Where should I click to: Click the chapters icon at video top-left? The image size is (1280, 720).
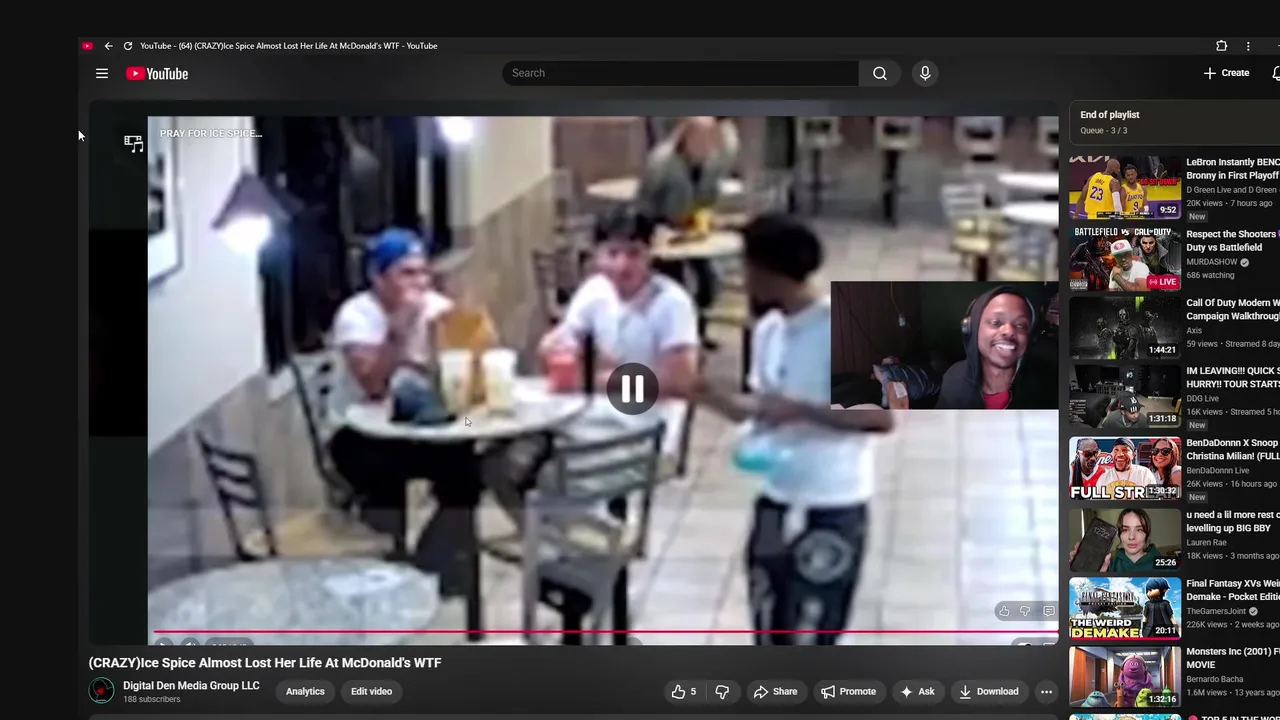click(133, 143)
